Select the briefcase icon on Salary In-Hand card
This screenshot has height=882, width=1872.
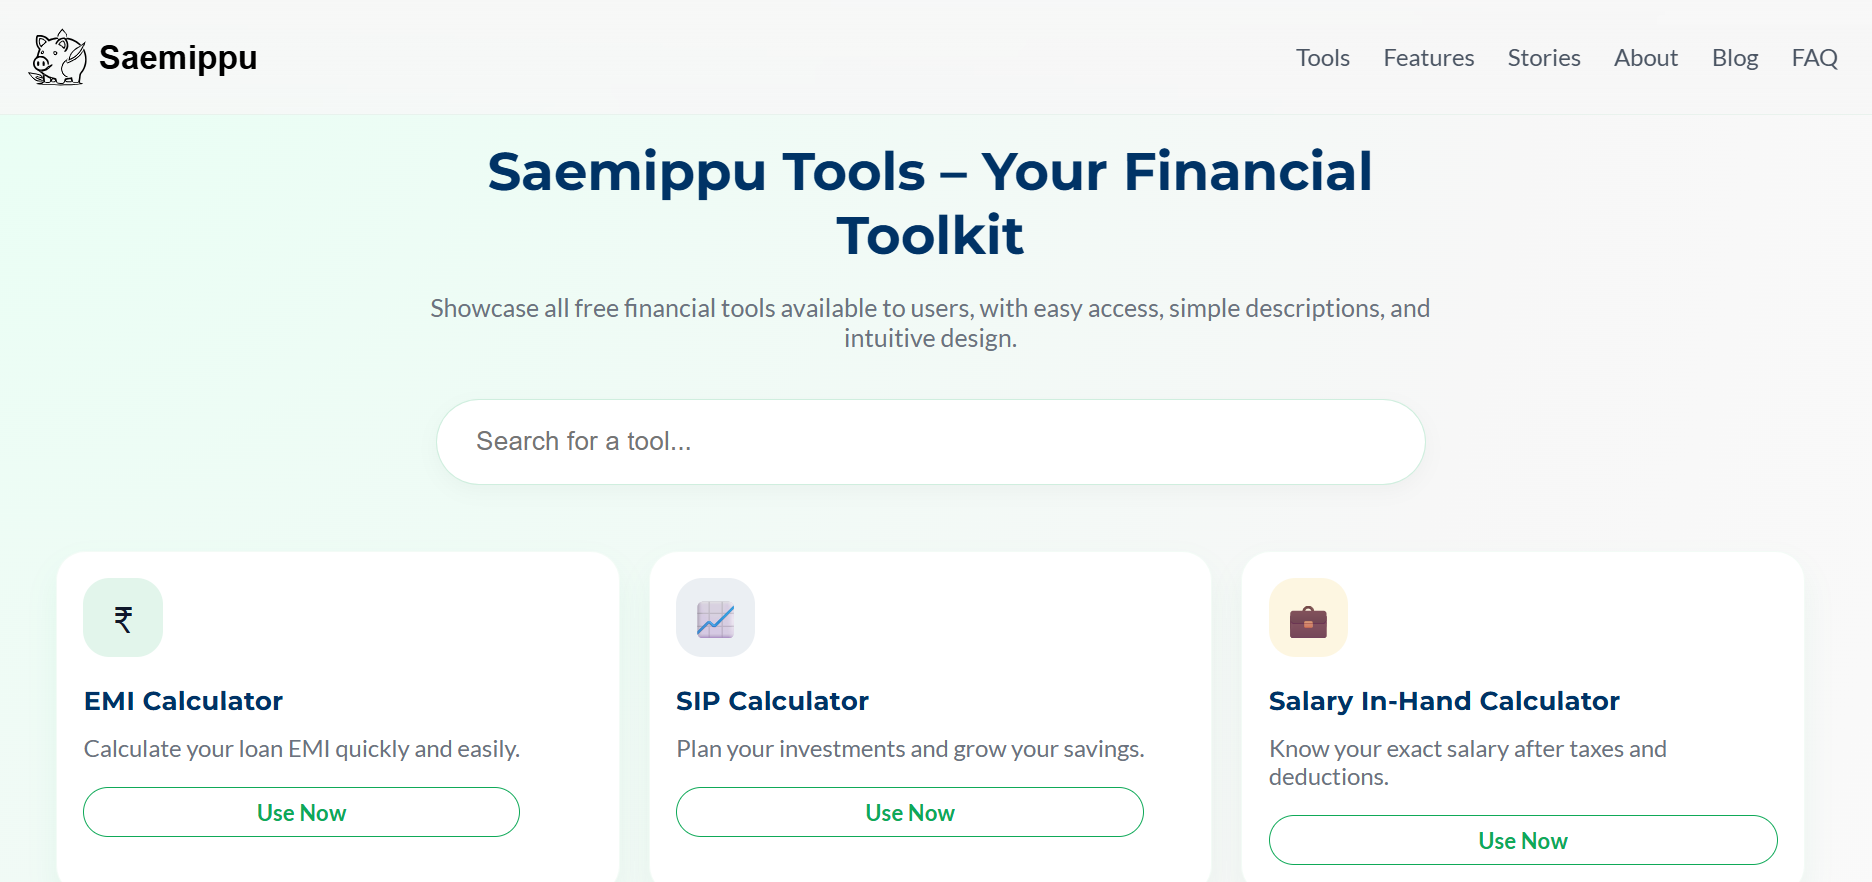[x=1308, y=617]
